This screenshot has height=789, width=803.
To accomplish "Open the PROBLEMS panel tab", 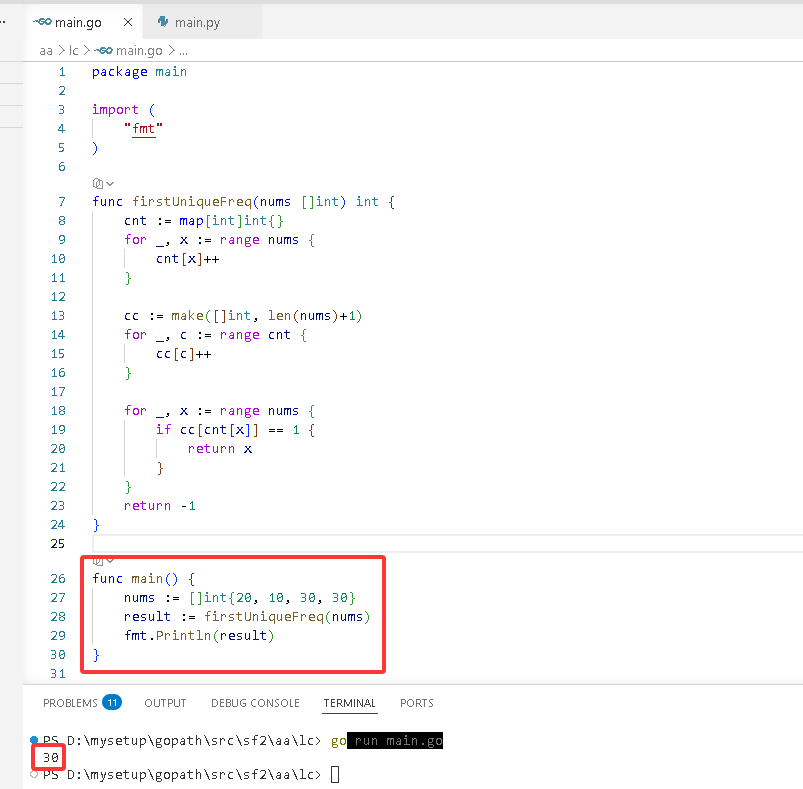I will coord(70,703).
